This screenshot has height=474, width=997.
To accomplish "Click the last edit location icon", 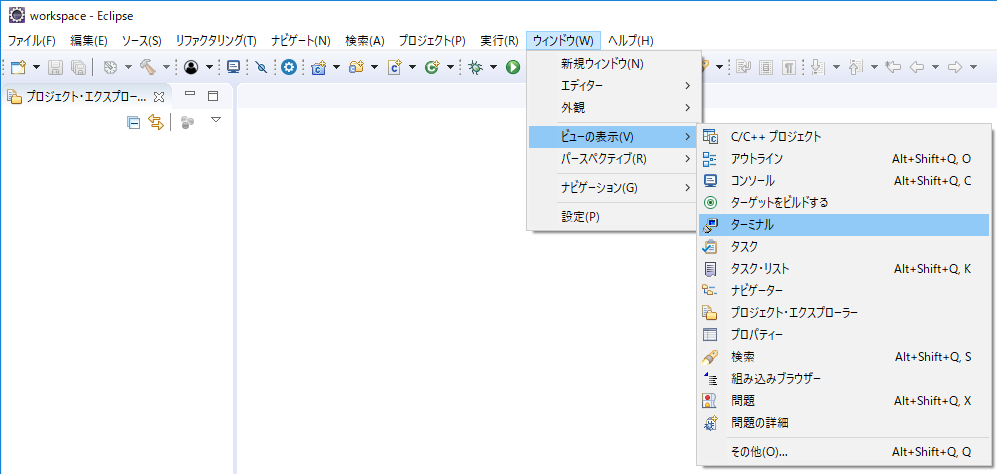I will tap(893, 66).
